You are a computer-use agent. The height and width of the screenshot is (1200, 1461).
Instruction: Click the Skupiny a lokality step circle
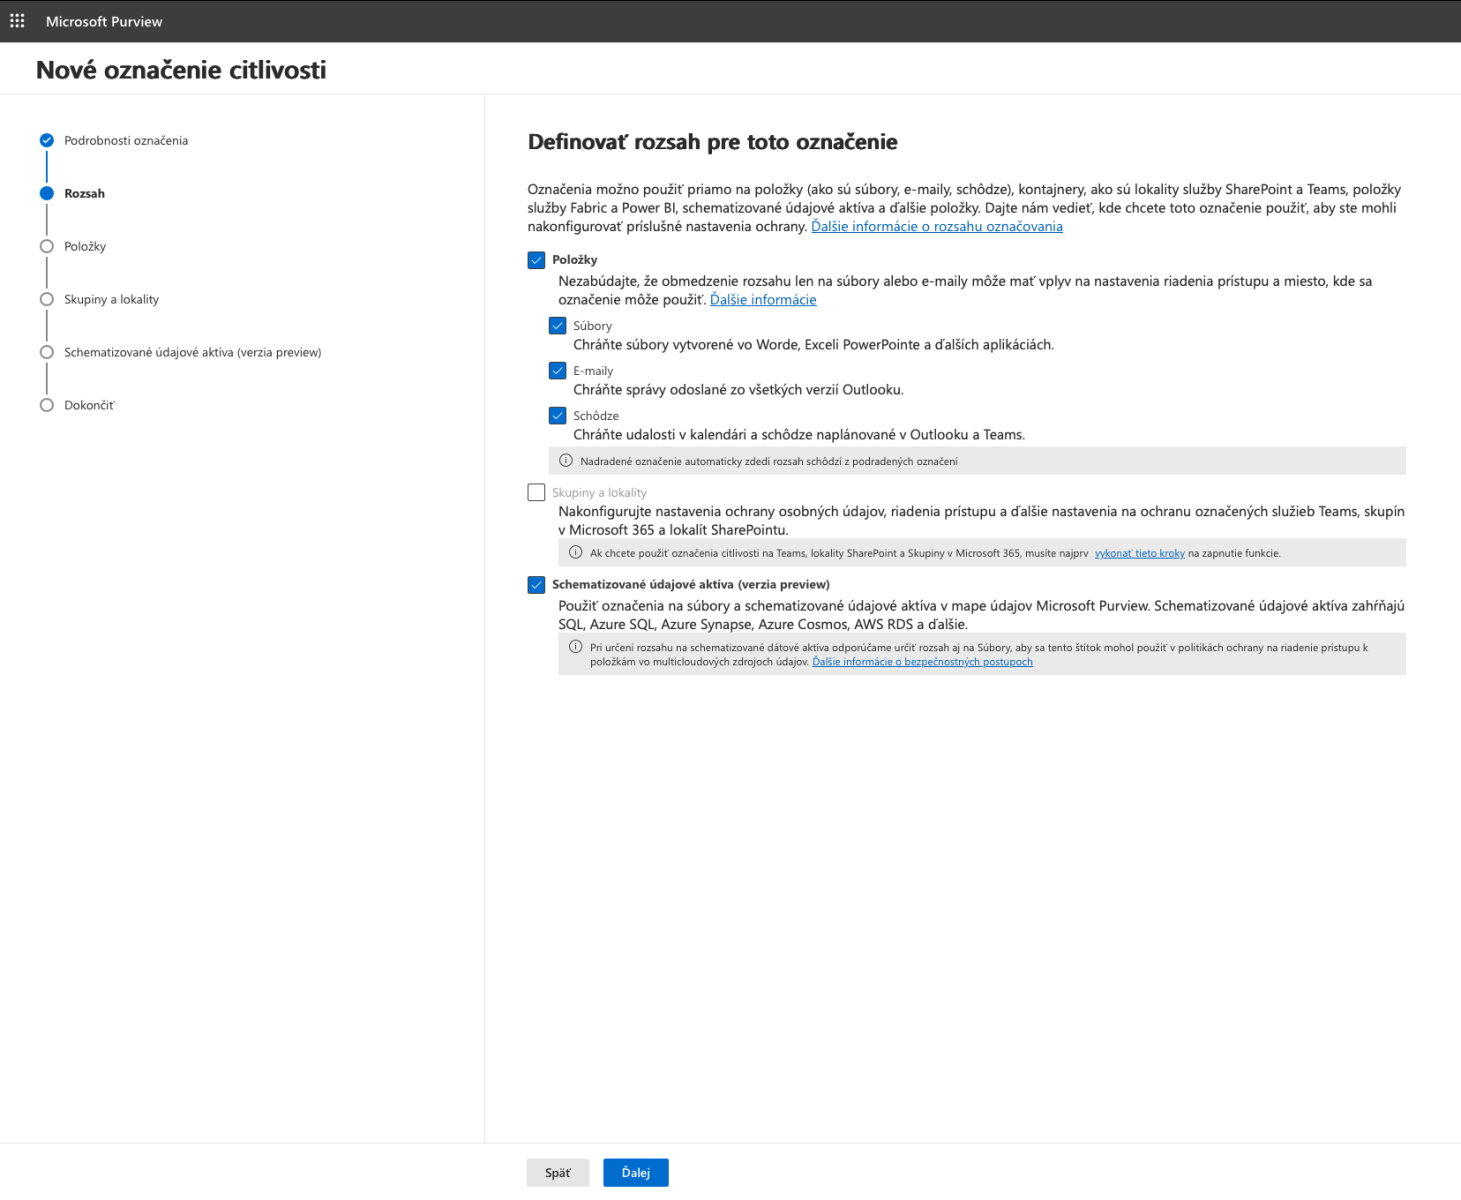tap(46, 299)
